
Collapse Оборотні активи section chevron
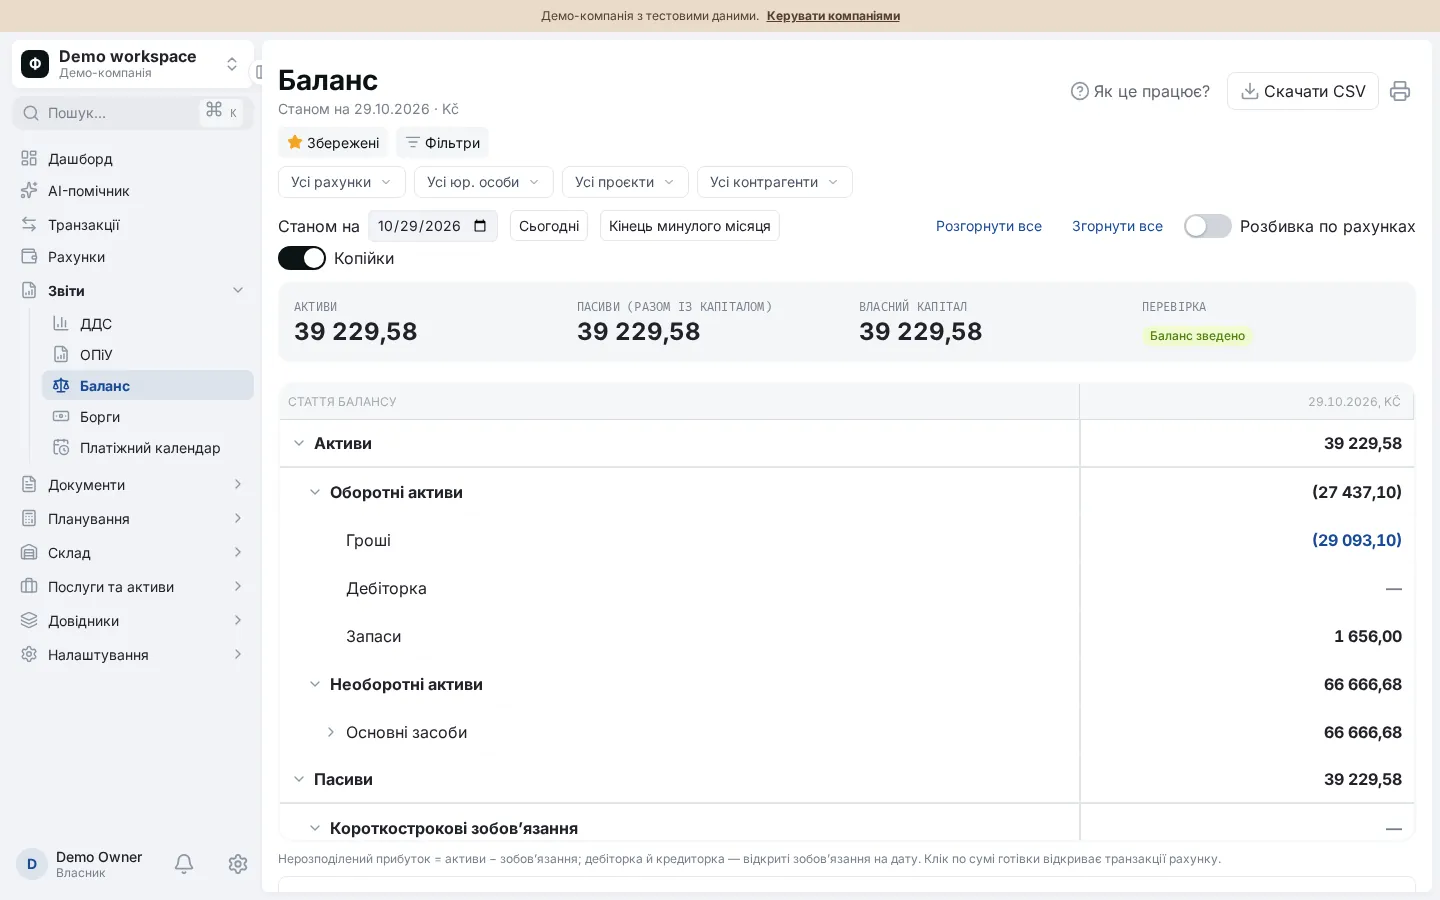pos(315,492)
